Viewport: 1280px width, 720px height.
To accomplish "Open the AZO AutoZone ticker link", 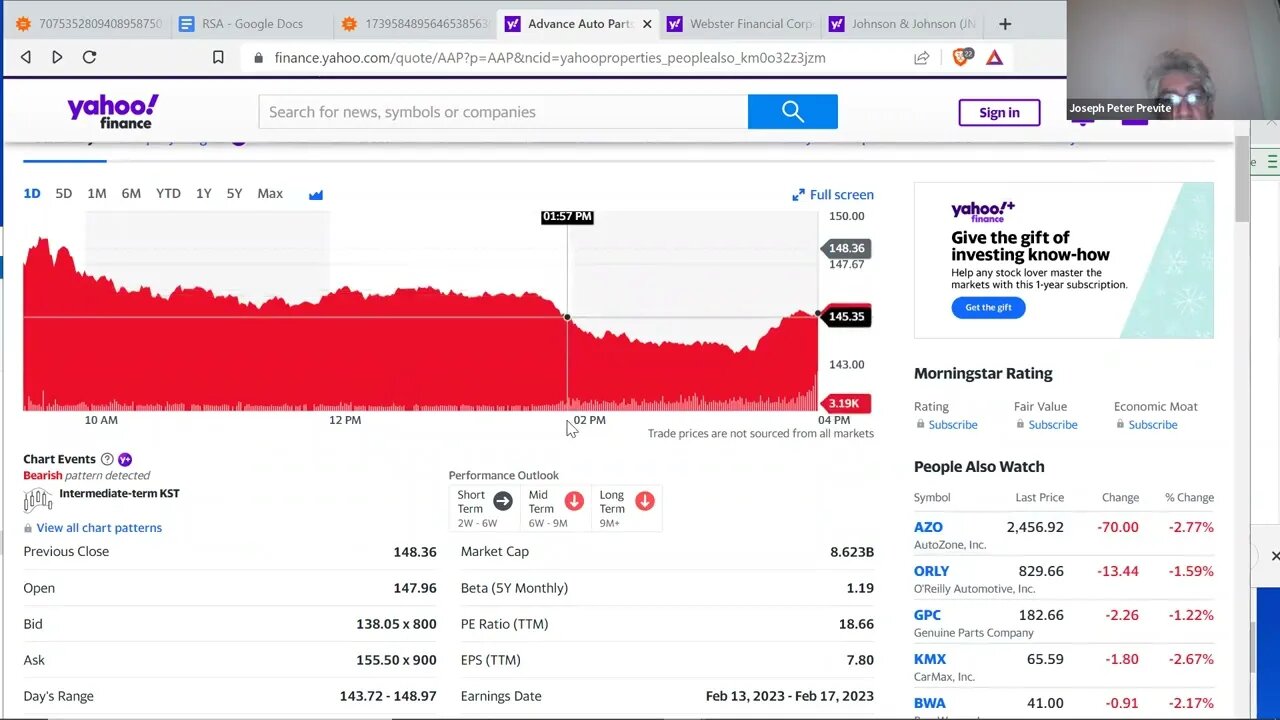I will [x=928, y=527].
